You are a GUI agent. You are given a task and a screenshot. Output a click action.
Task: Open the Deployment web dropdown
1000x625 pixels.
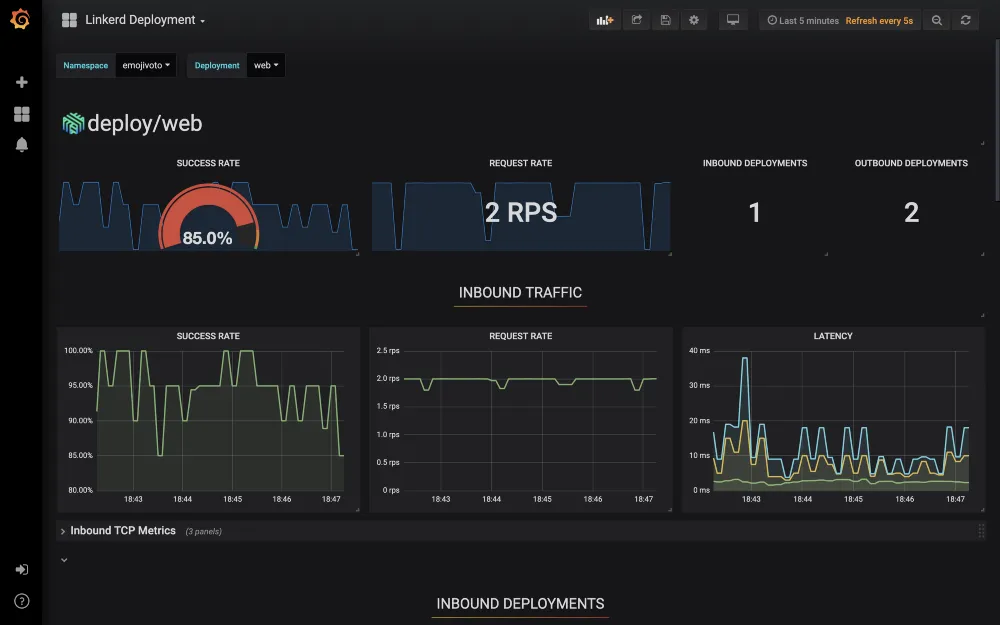click(x=266, y=65)
